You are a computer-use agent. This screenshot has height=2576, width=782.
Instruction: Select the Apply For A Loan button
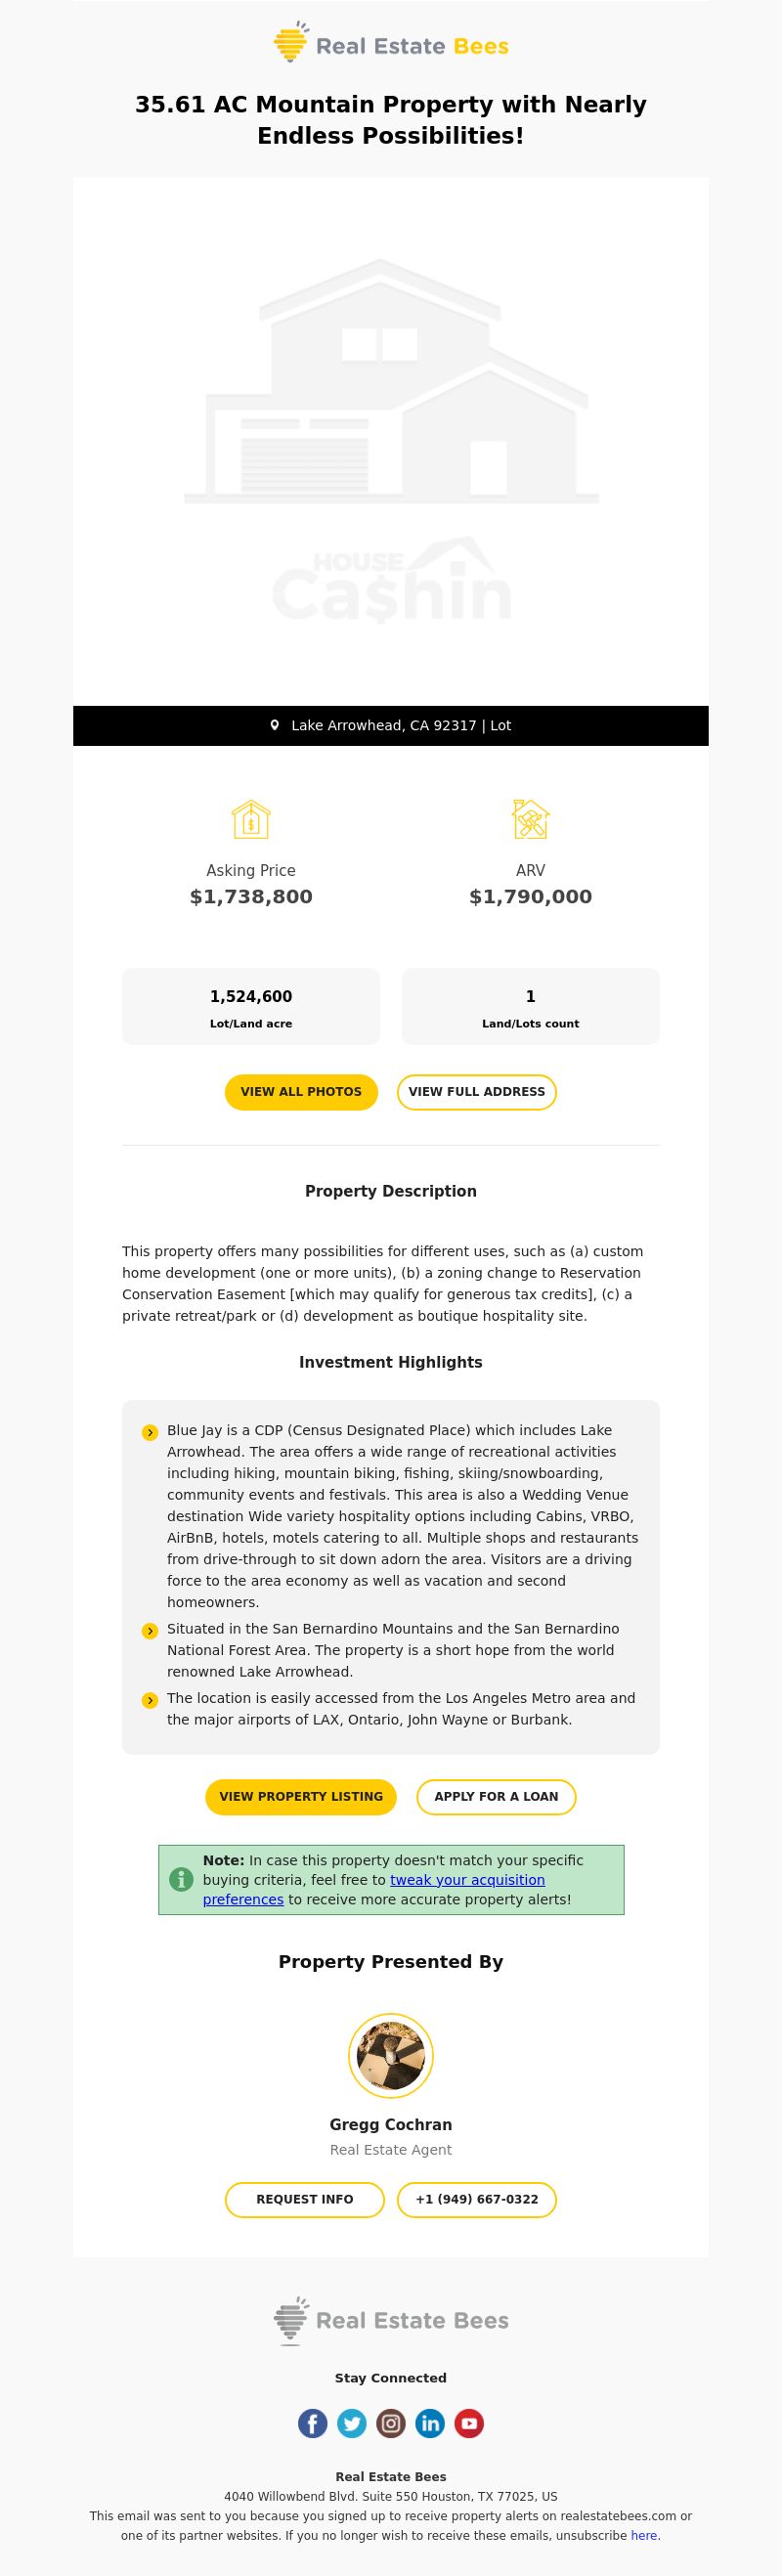click(496, 1797)
